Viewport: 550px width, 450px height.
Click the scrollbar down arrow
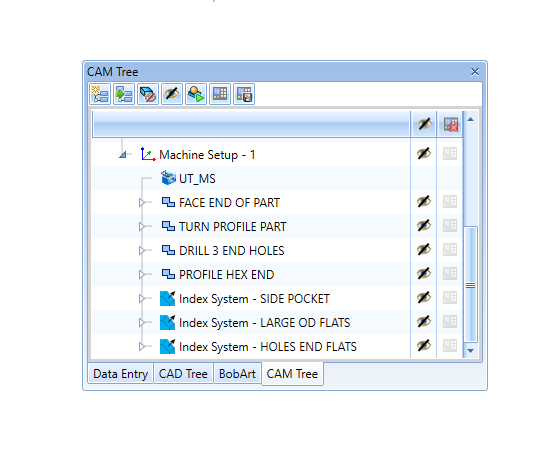471,350
